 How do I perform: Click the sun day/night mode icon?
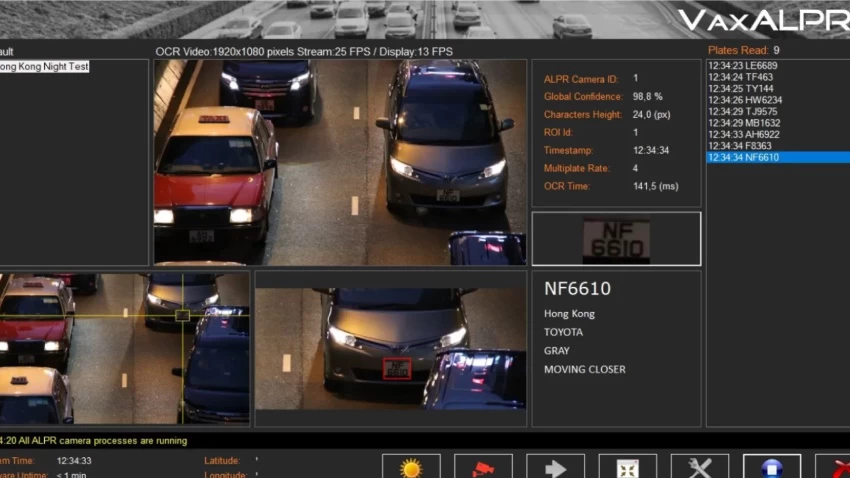[x=411, y=467]
